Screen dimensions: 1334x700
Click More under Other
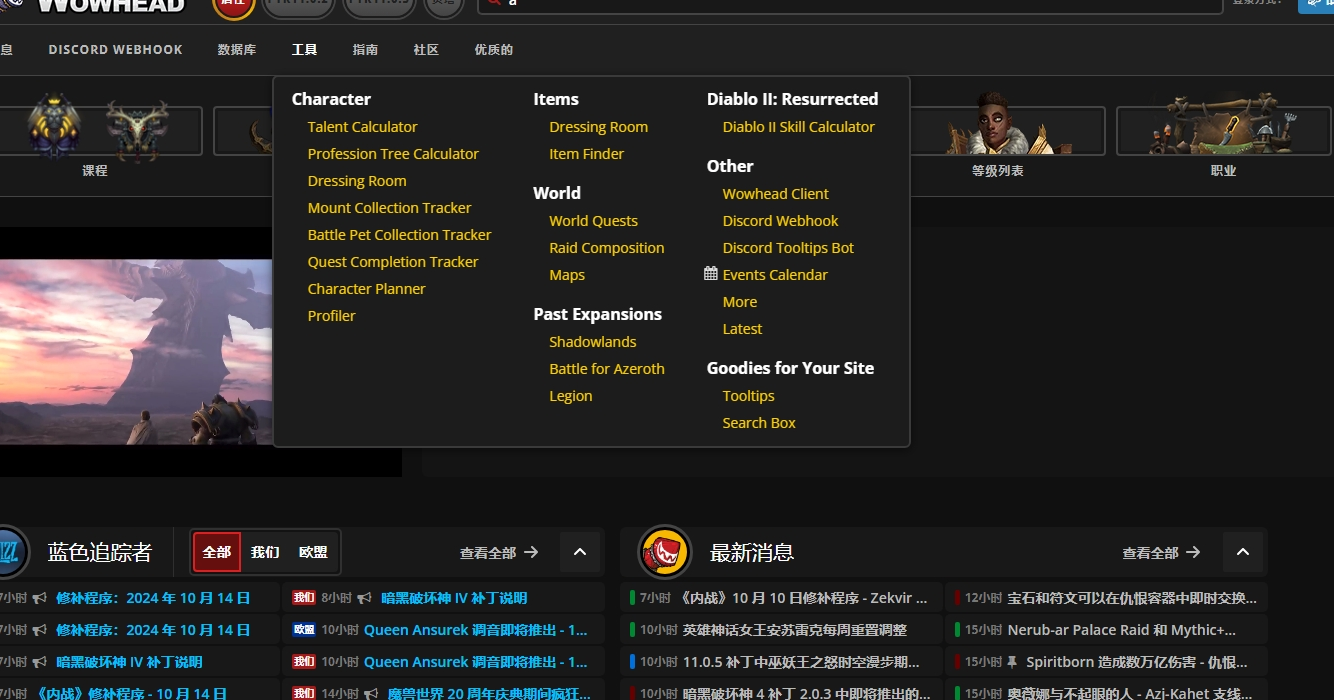click(x=740, y=302)
